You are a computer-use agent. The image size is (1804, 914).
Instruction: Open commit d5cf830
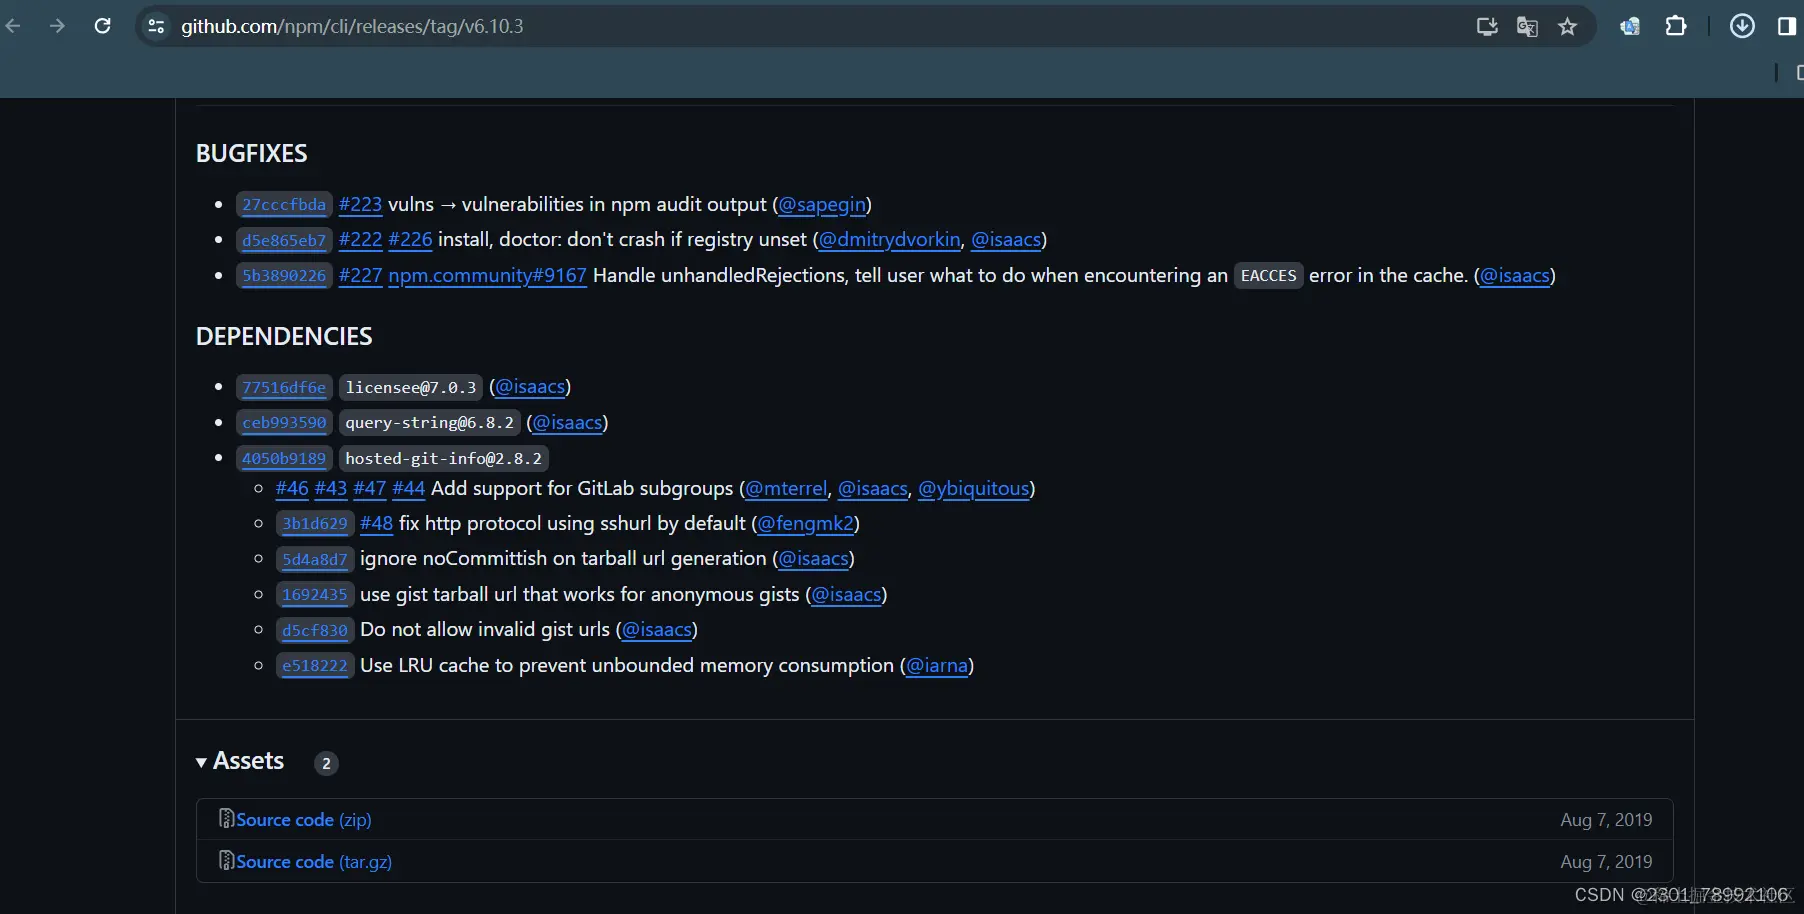coord(315,631)
